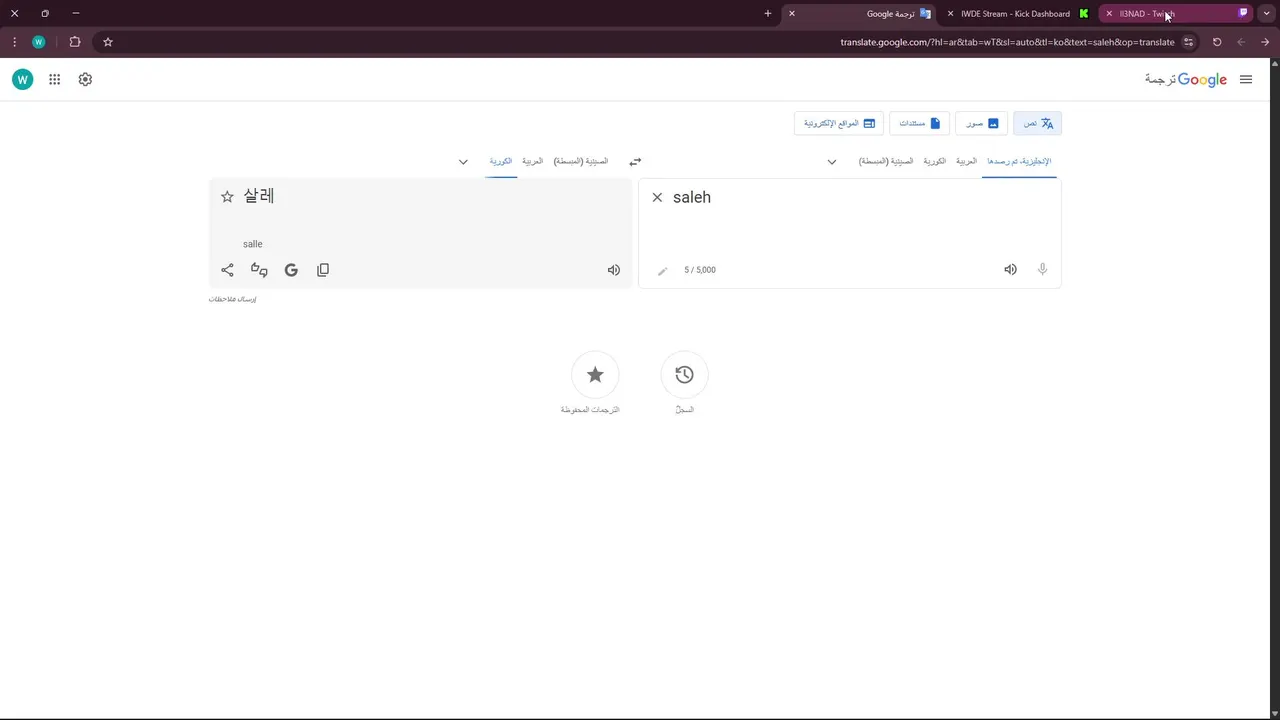1280x720 pixels.
Task: Choose Arabic (العربية) as target language
Action: [532, 161]
